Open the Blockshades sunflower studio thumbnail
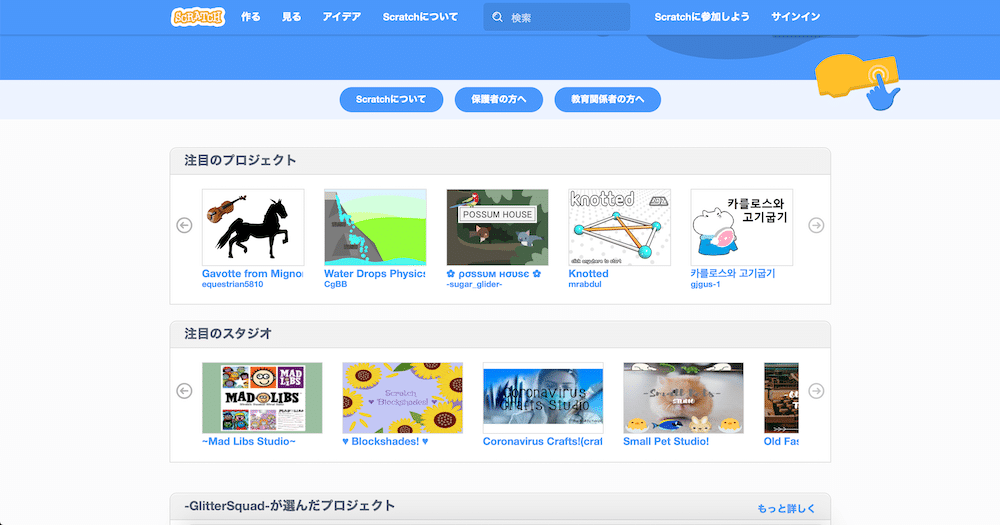1000x525 pixels. (x=402, y=398)
